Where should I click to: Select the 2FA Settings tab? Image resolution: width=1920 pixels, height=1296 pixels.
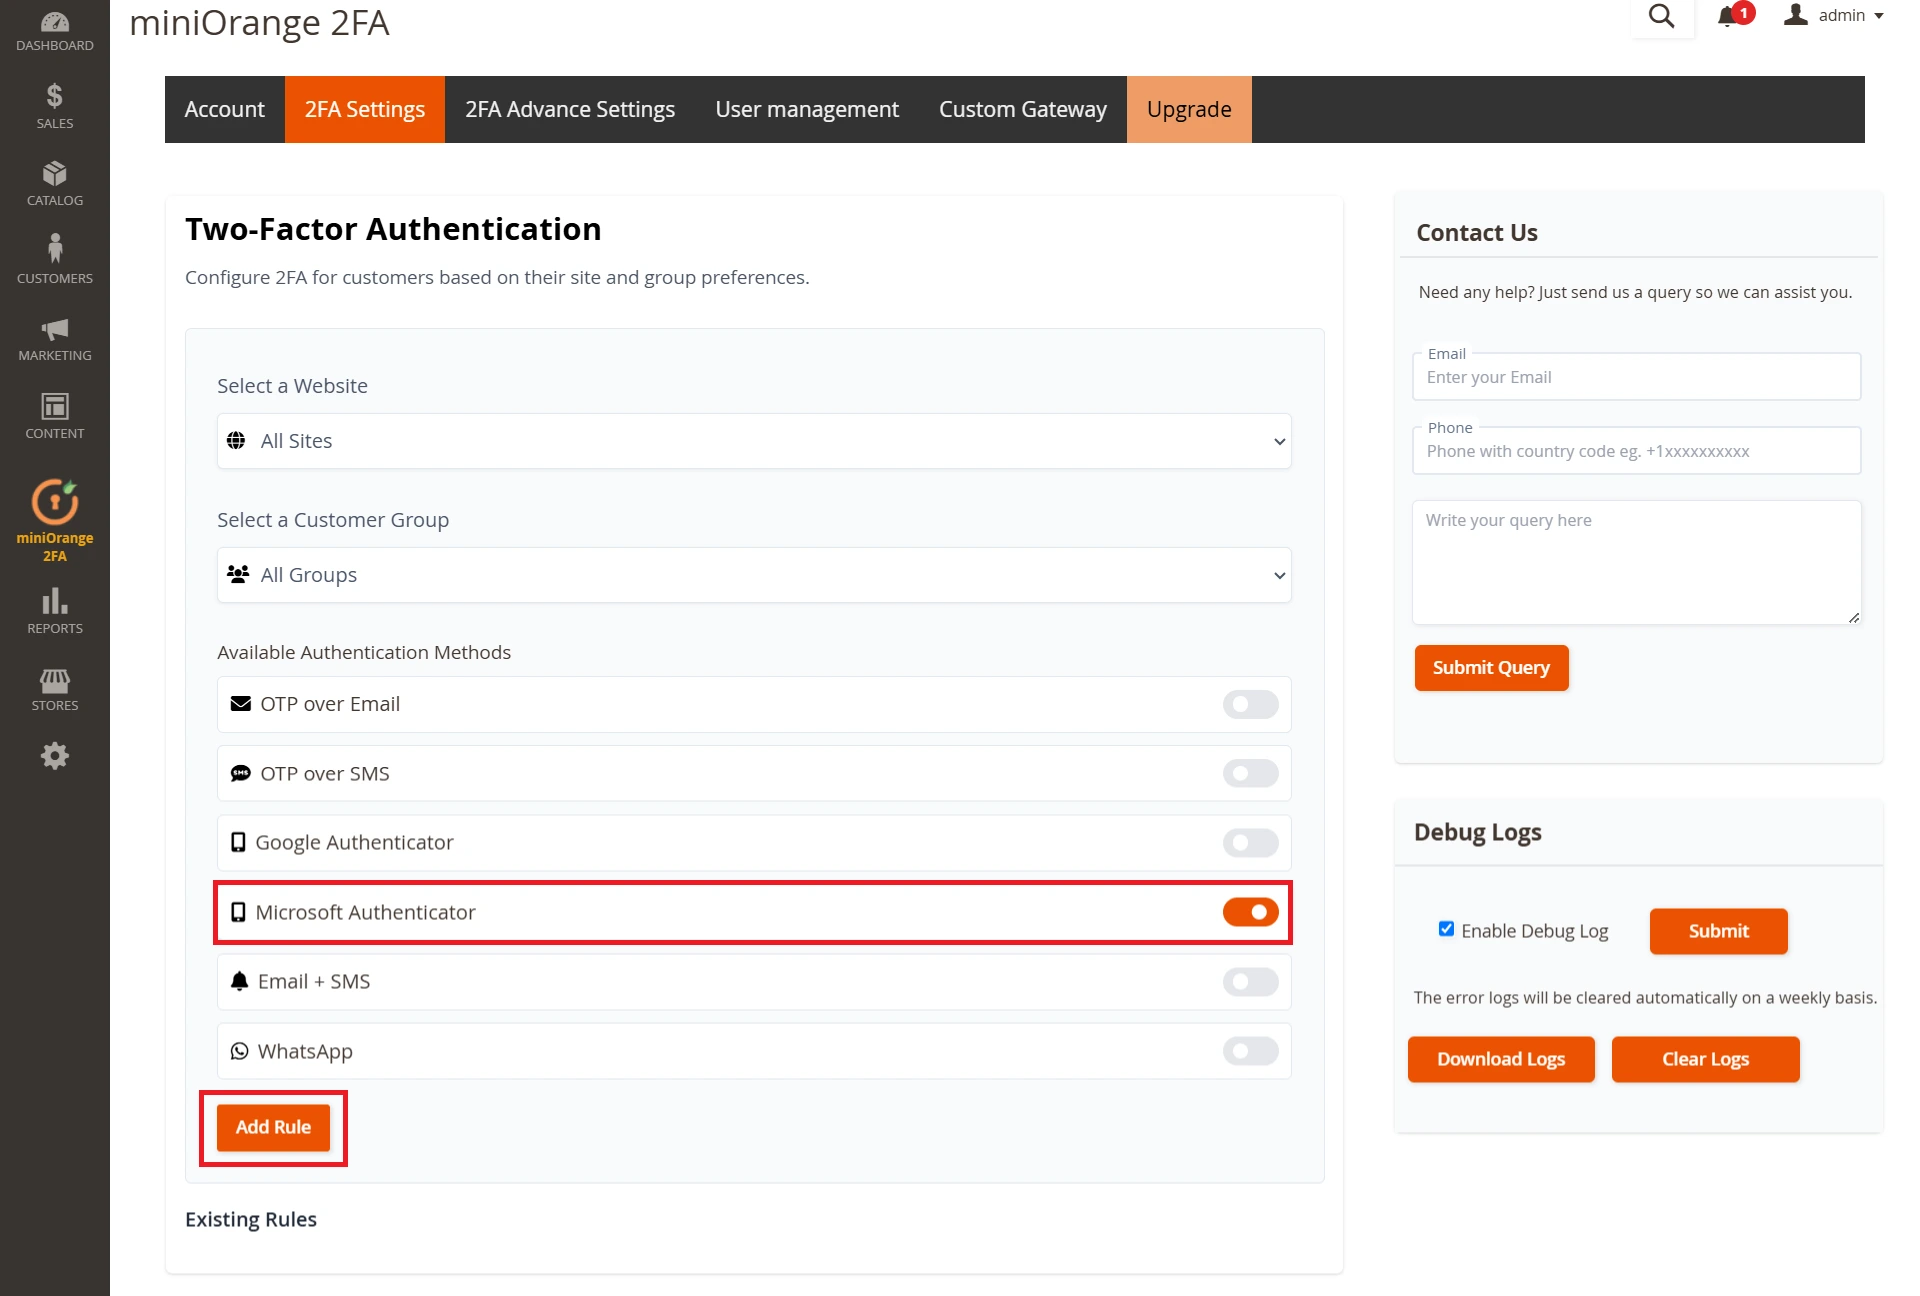click(365, 109)
